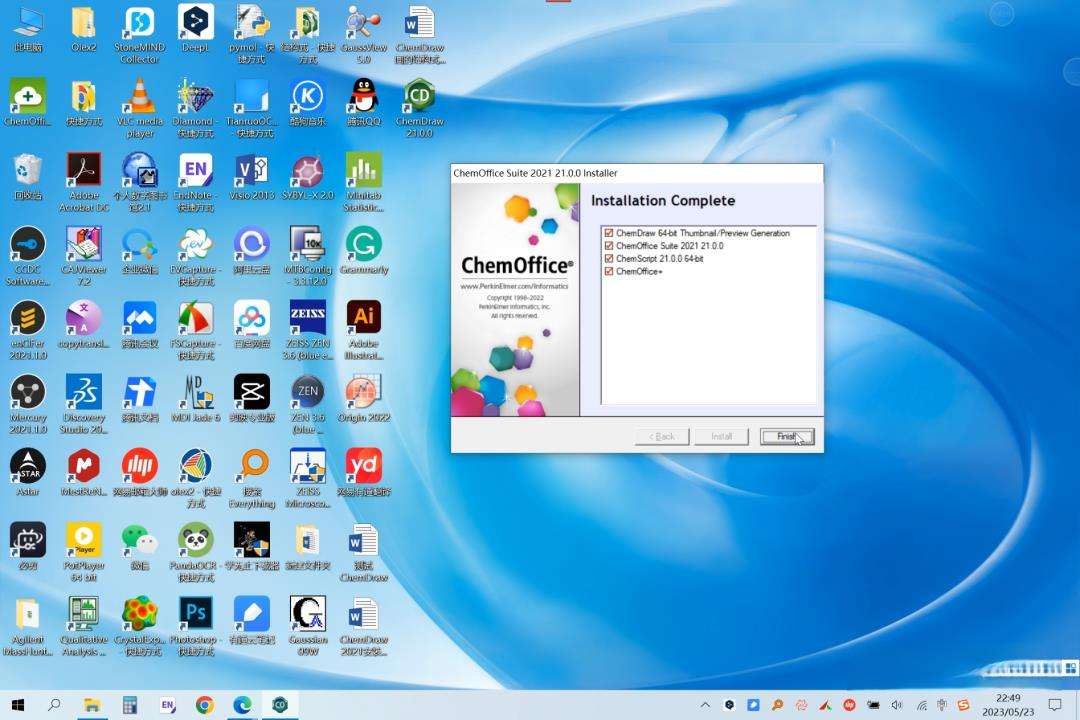The width and height of the screenshot is (1080, 720).
Task: Select the SYBYL-X 2.0 icon
Action: pos(308,176)
